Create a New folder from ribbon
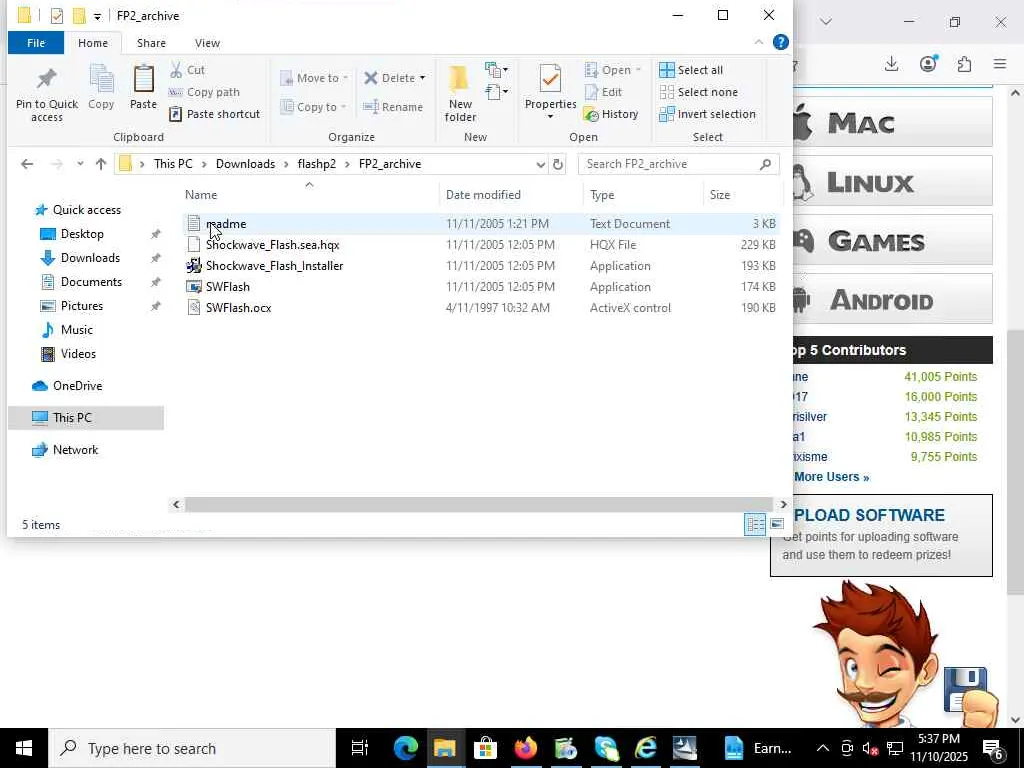The width and height of the screenshot is (1024, 768). pyautogui.click(x=460, y=94)
